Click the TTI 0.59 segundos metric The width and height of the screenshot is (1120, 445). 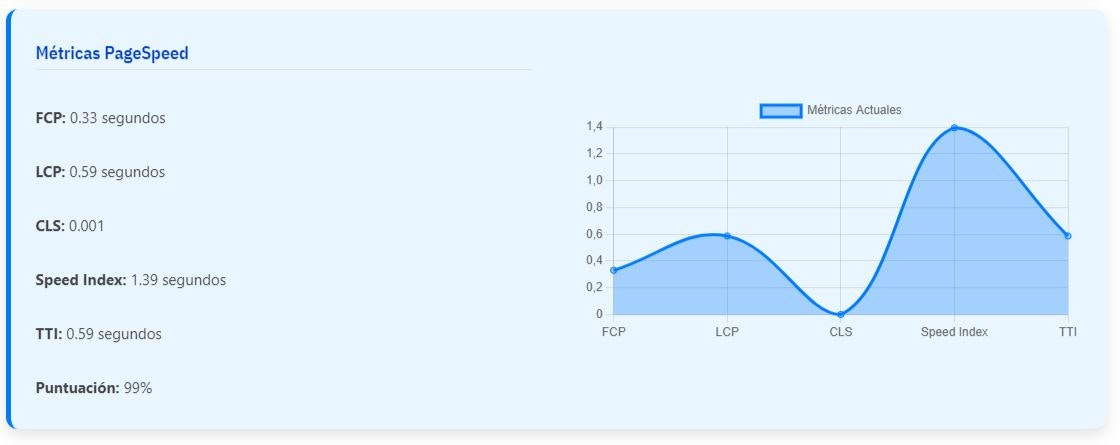[99, 334]
